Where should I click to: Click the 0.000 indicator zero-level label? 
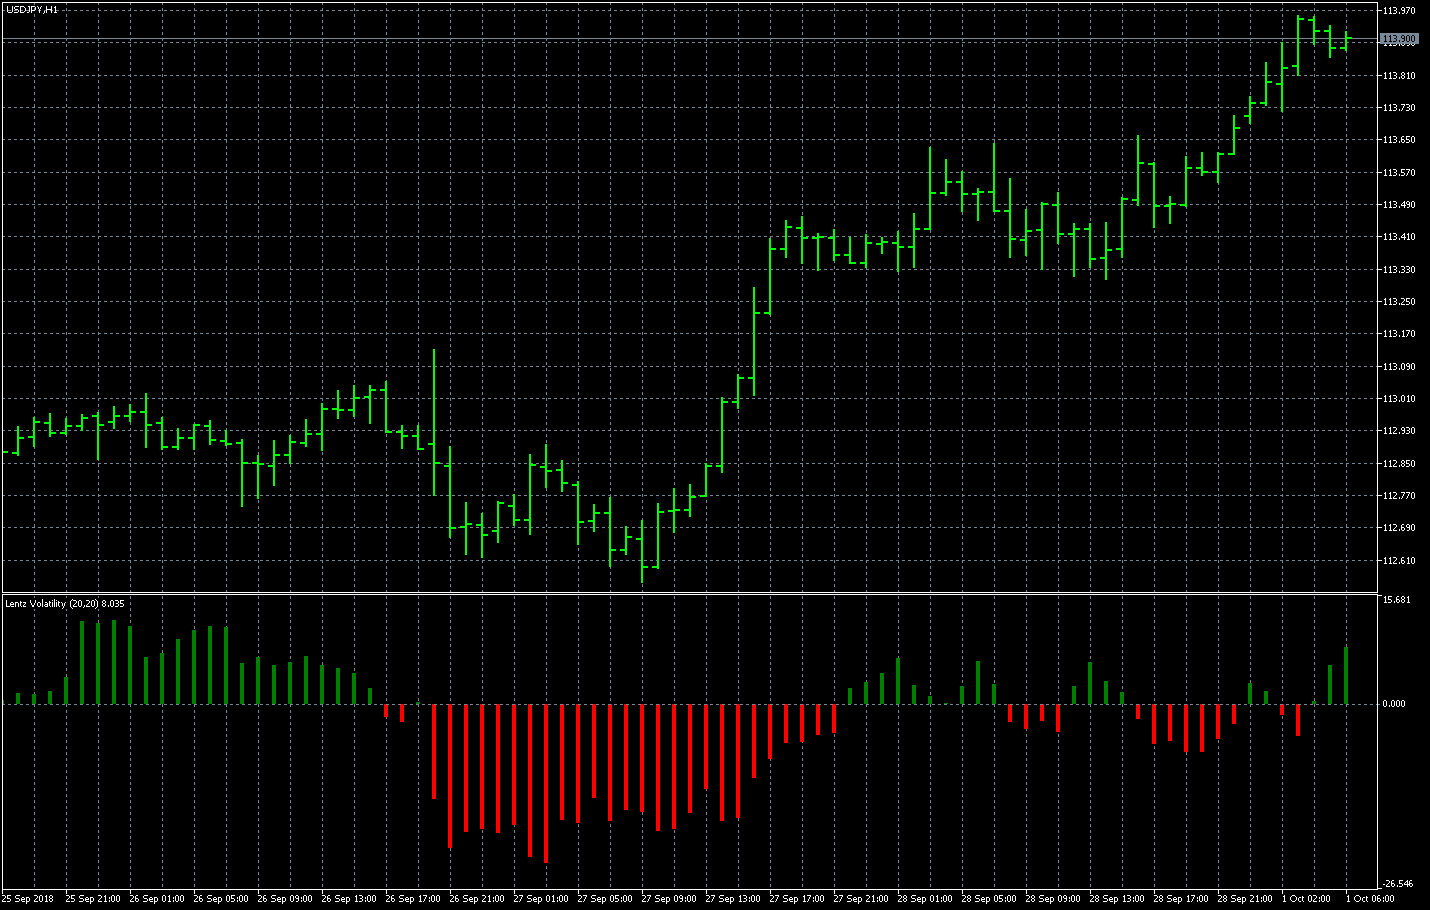(x=1394, y=704)
